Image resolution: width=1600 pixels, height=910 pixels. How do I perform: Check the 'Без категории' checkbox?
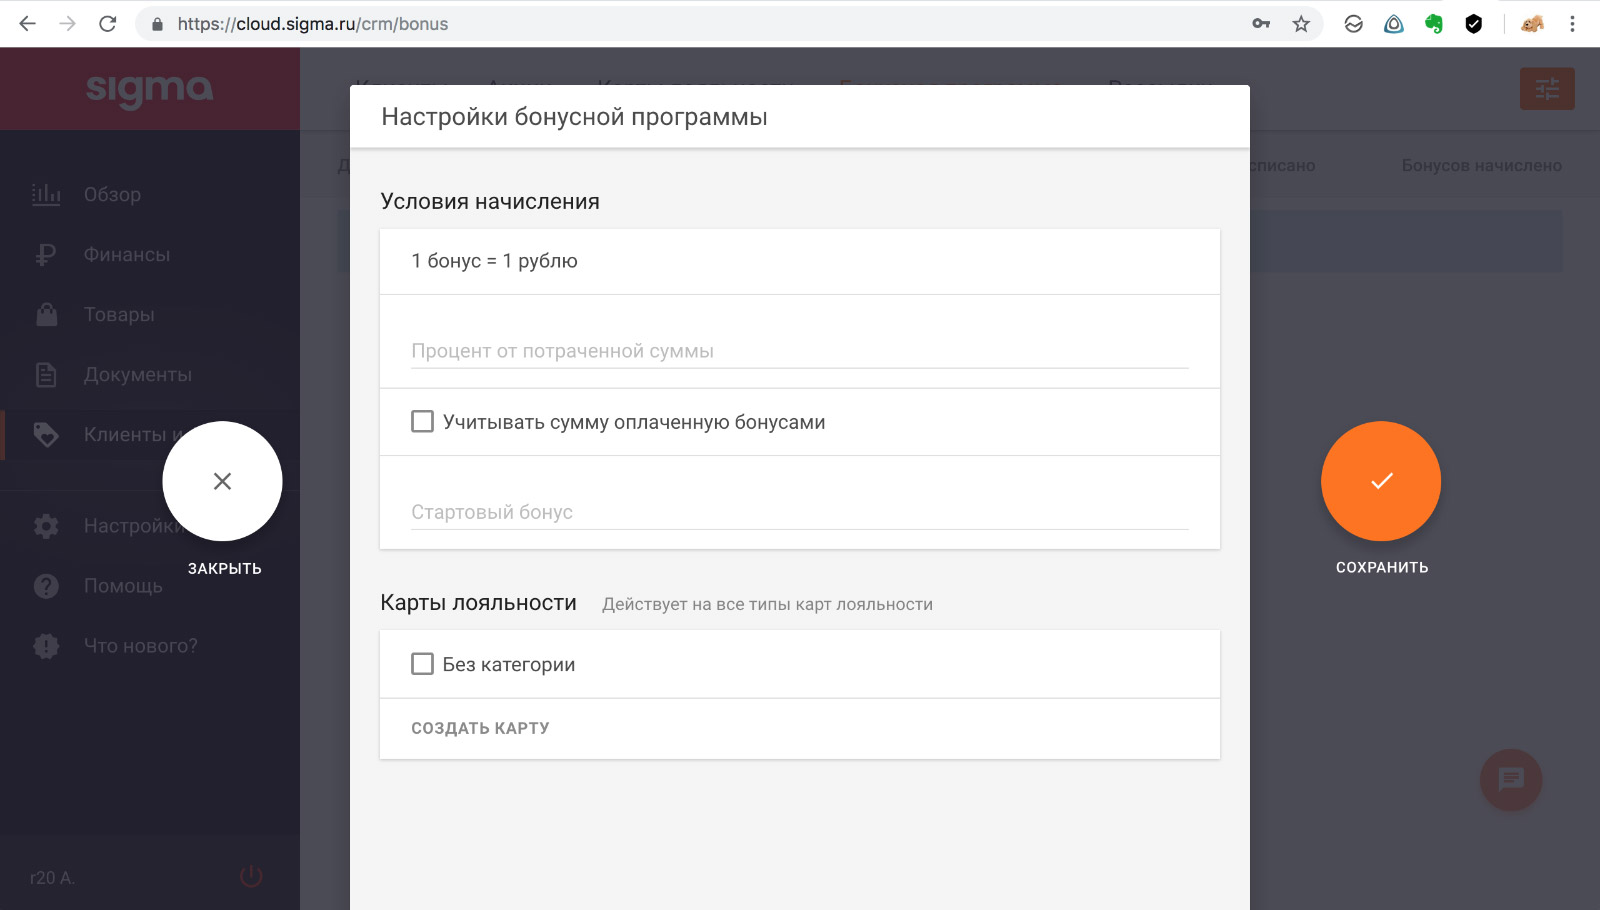(x=423, y=664)
